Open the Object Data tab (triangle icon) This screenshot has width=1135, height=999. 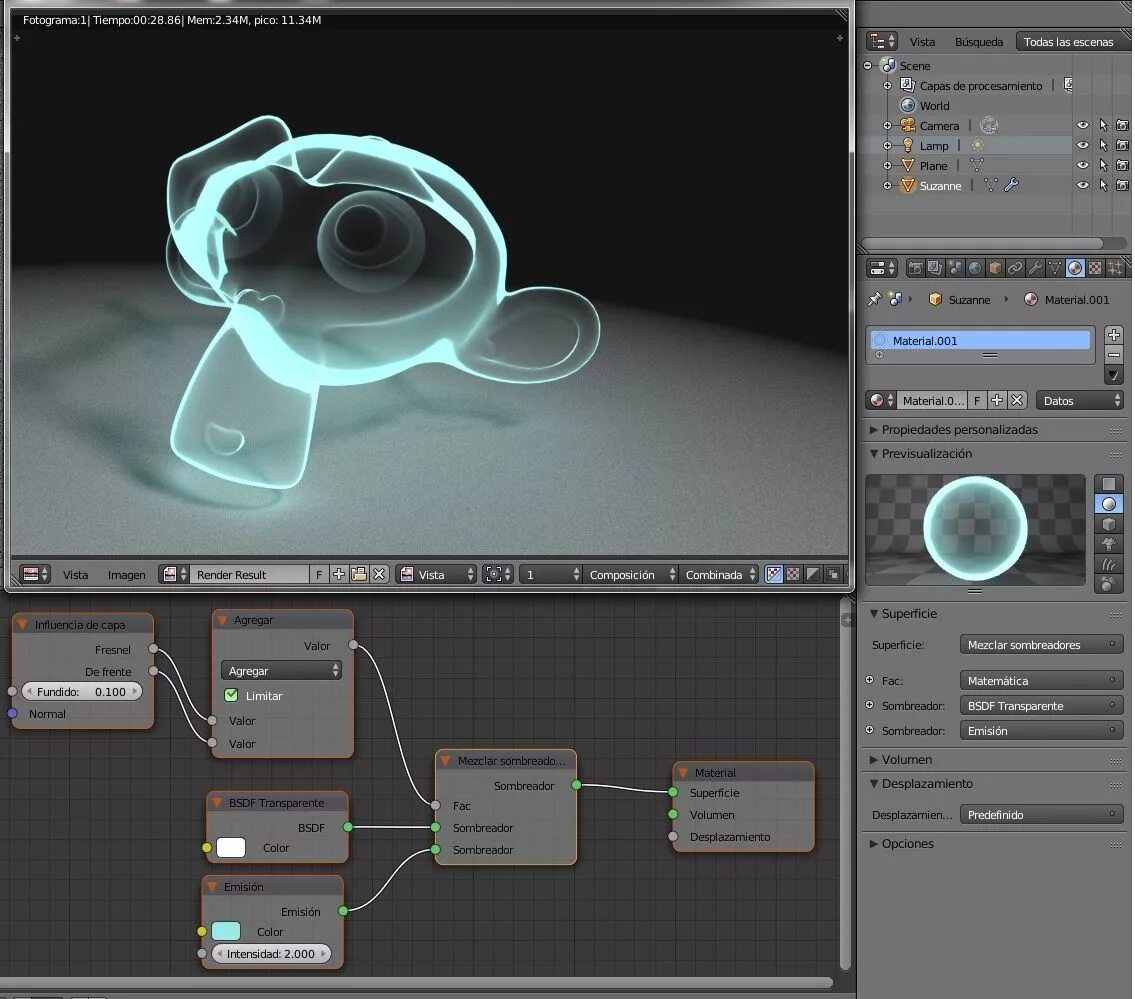(1055, 269)
